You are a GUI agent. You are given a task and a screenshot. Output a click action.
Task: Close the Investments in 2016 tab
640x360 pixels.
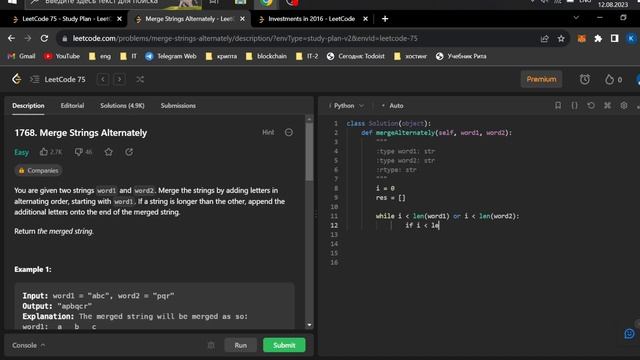pyautogui.click(x=365, y=19)
